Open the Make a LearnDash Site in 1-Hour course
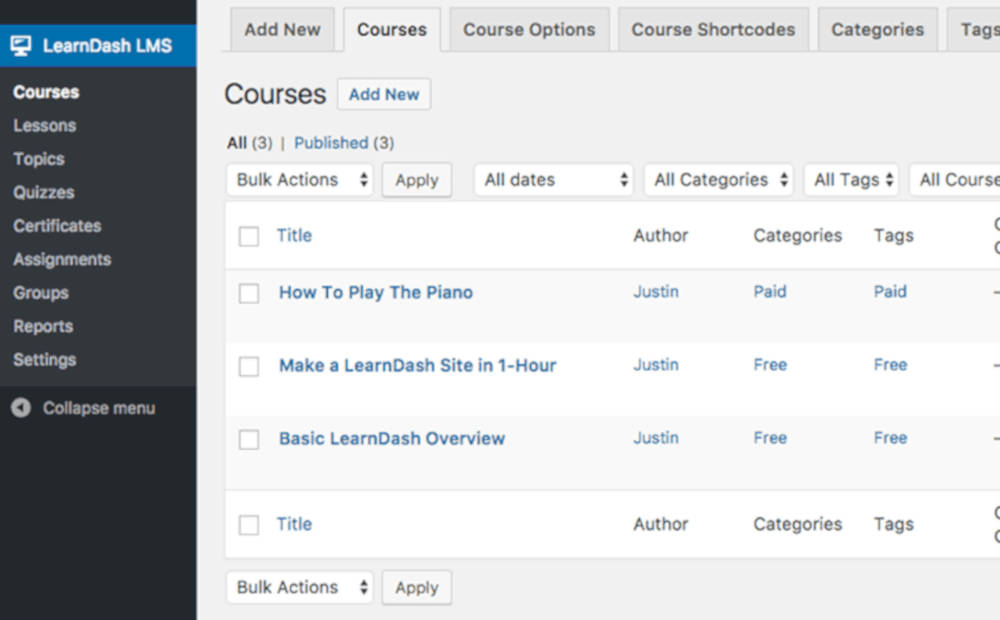This screenshot has width=1000, height=620. pyautogui.click(x=417, y=365)
